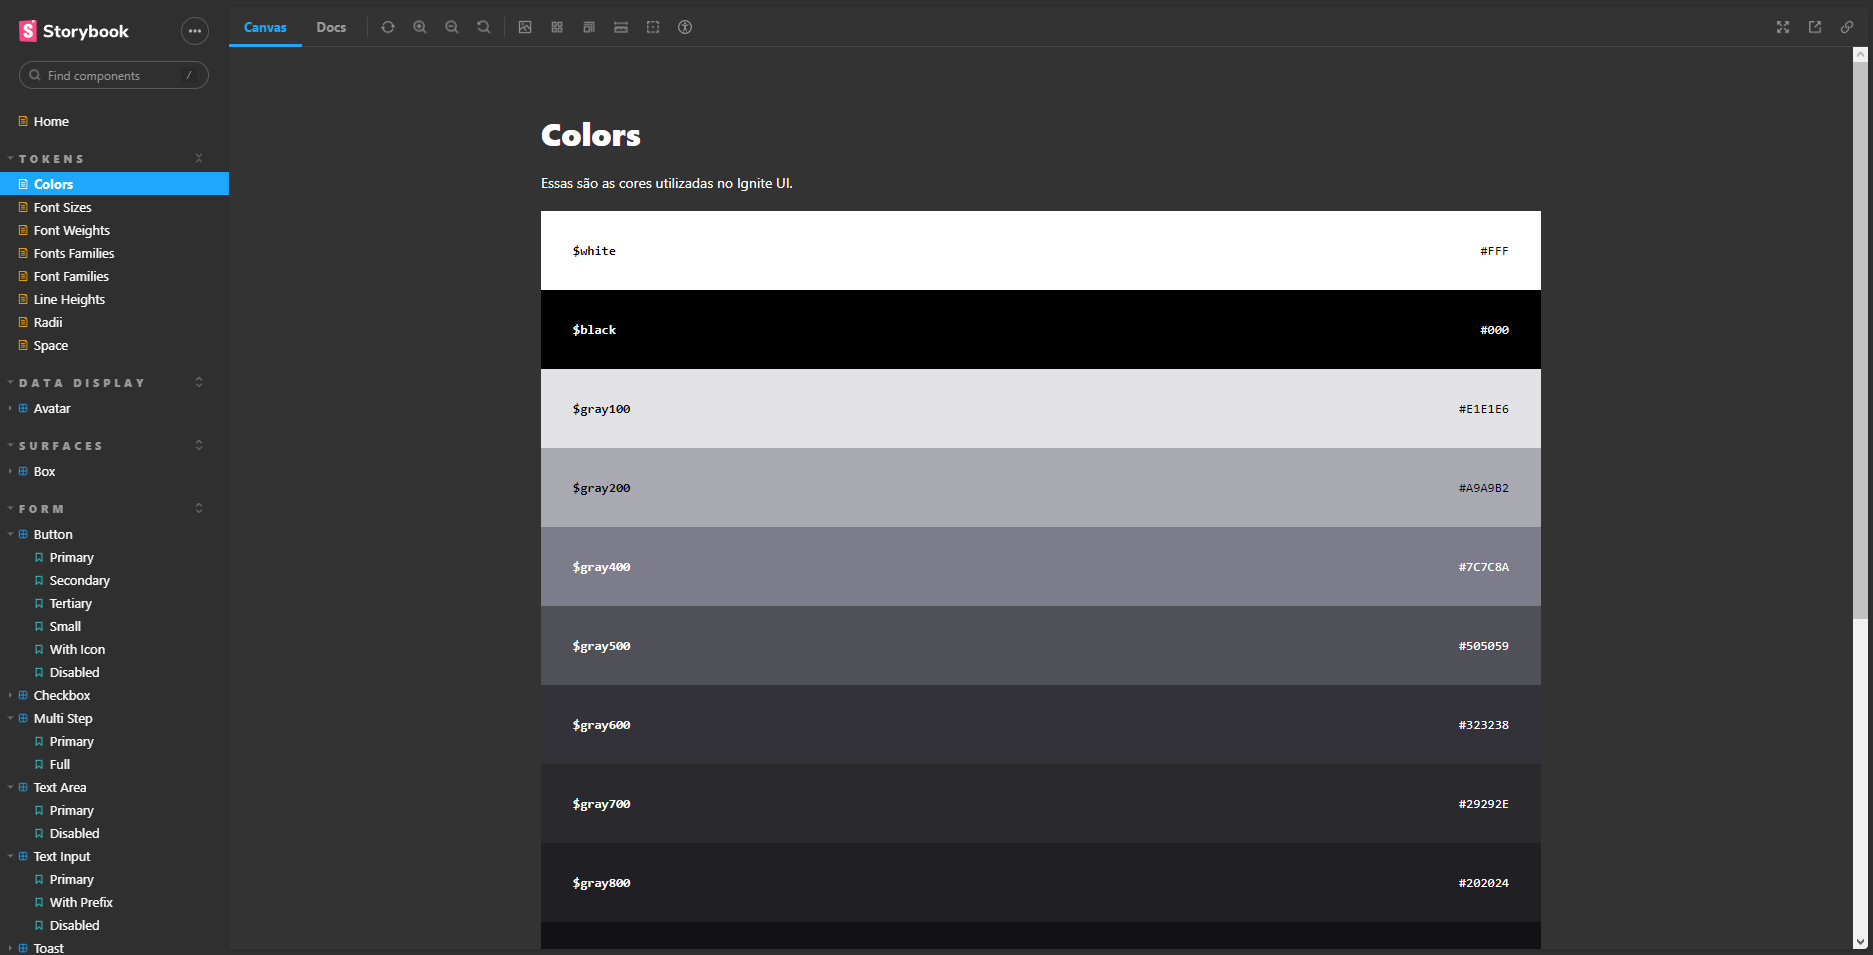The width and height of the screenshot is (1873, 955).
Task: Switch to the Docs tab
Action: [x=331, y=27]
